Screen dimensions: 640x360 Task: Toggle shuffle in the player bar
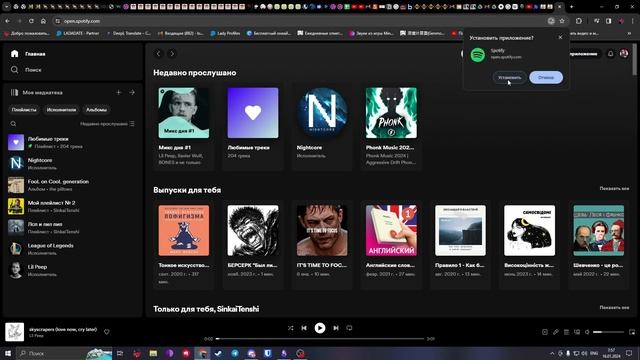pos(290,328)
